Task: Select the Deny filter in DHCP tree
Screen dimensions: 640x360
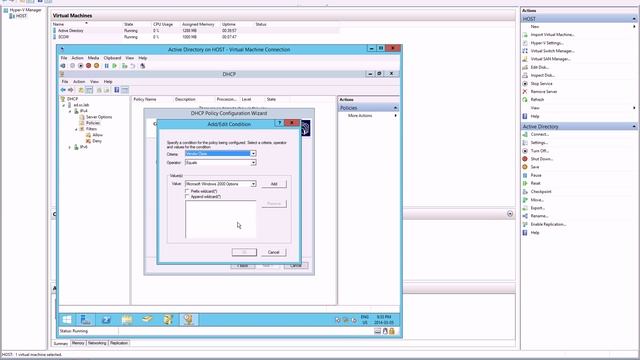Action: [97, 141]
